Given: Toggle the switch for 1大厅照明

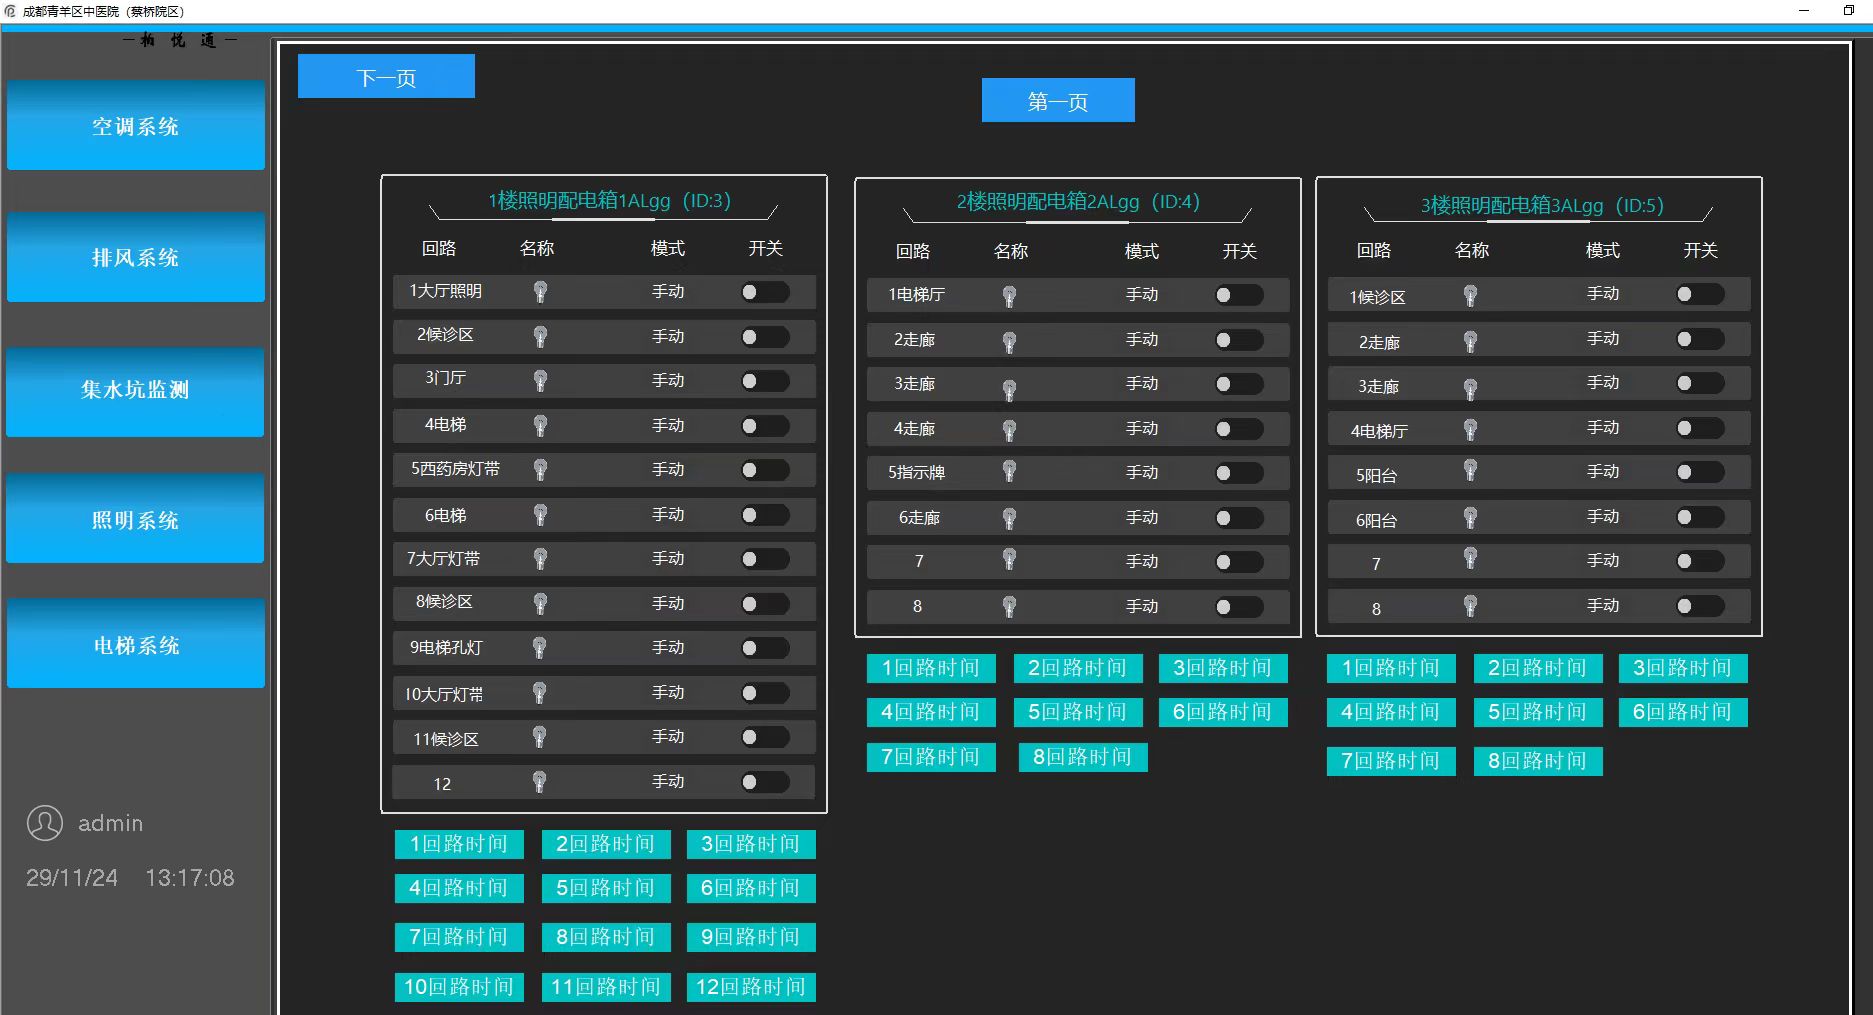Looking at the screenshot, I should point(765,292).
